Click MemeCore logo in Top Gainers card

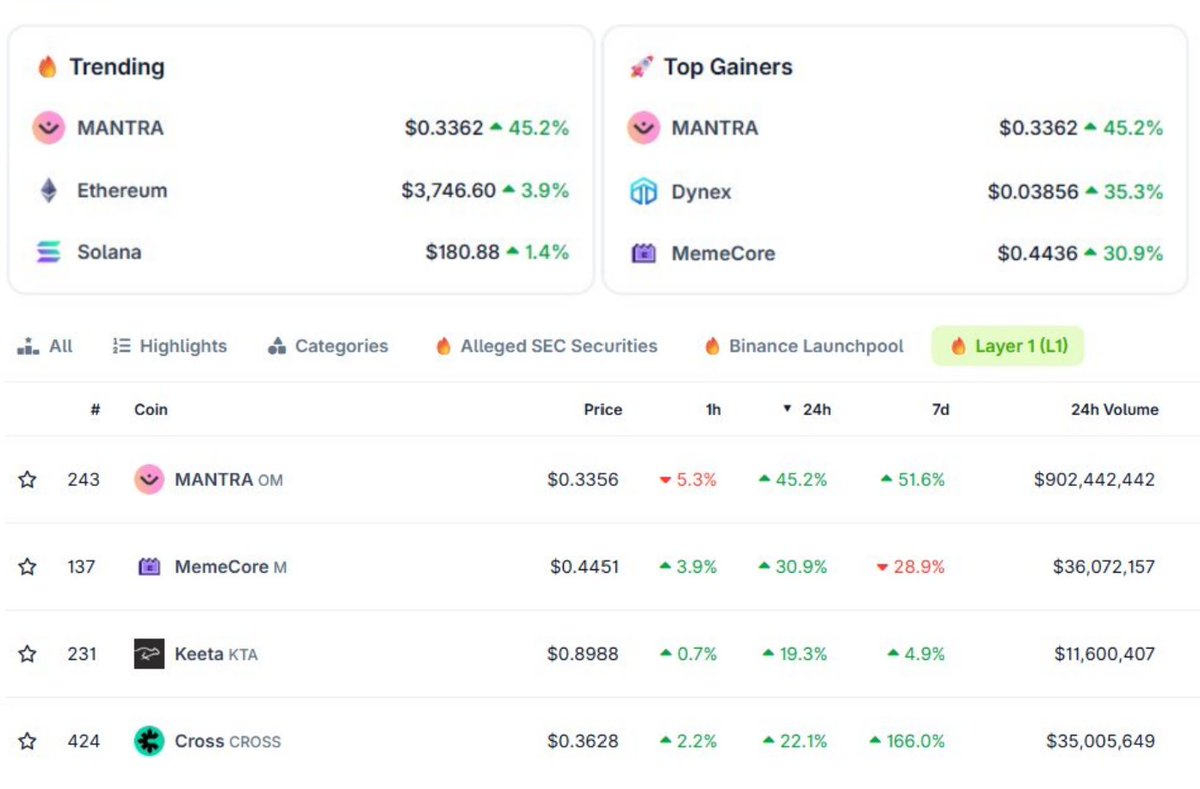[x=643, y=253]
